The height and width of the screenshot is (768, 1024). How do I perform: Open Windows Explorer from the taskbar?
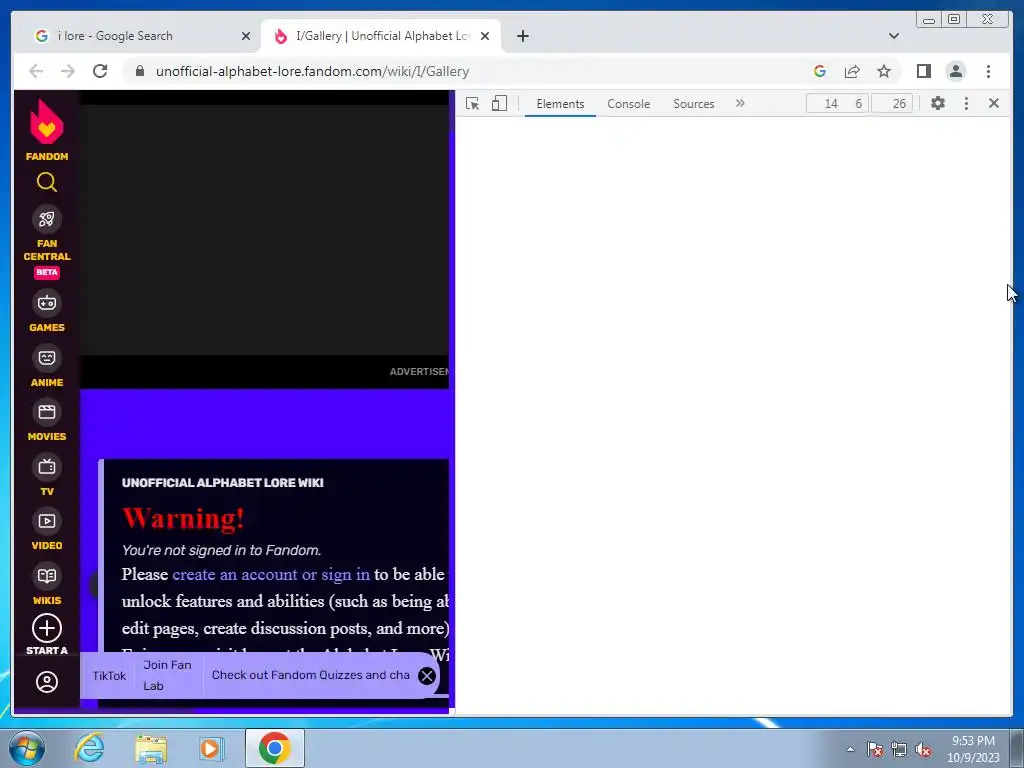(x=151, y=748)
